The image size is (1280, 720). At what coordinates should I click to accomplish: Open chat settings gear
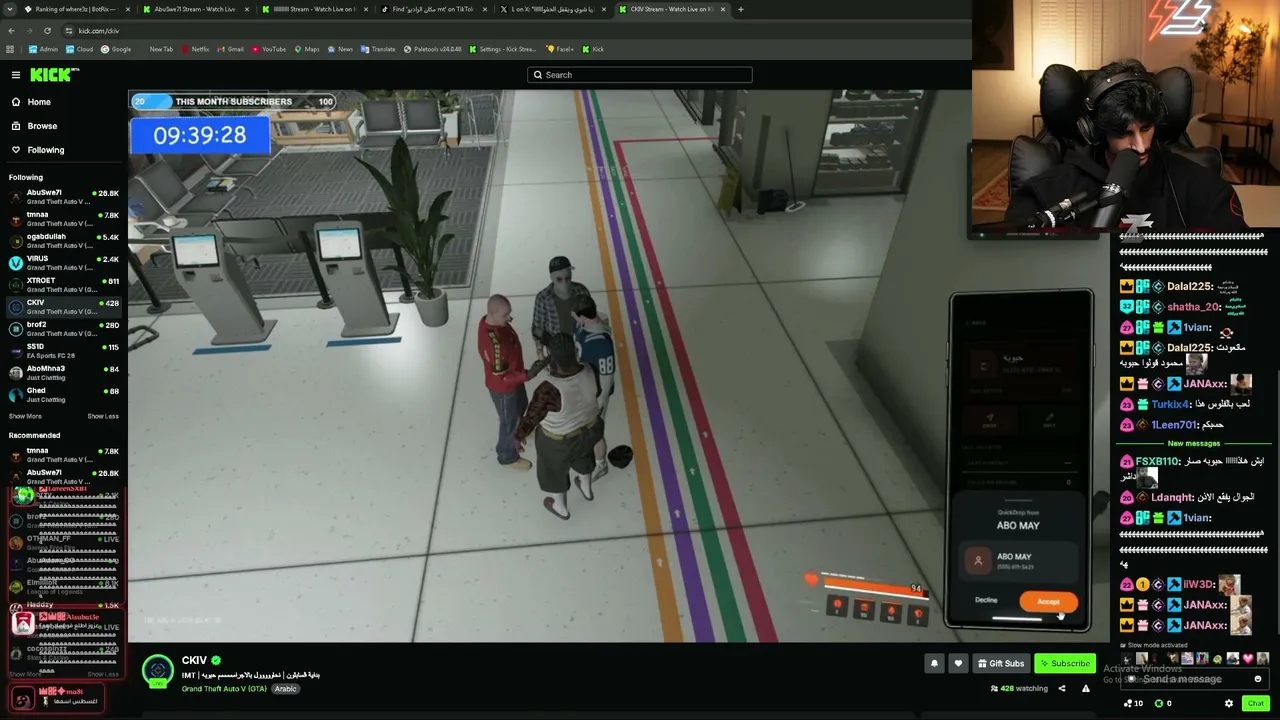(x=1229, y=703)
